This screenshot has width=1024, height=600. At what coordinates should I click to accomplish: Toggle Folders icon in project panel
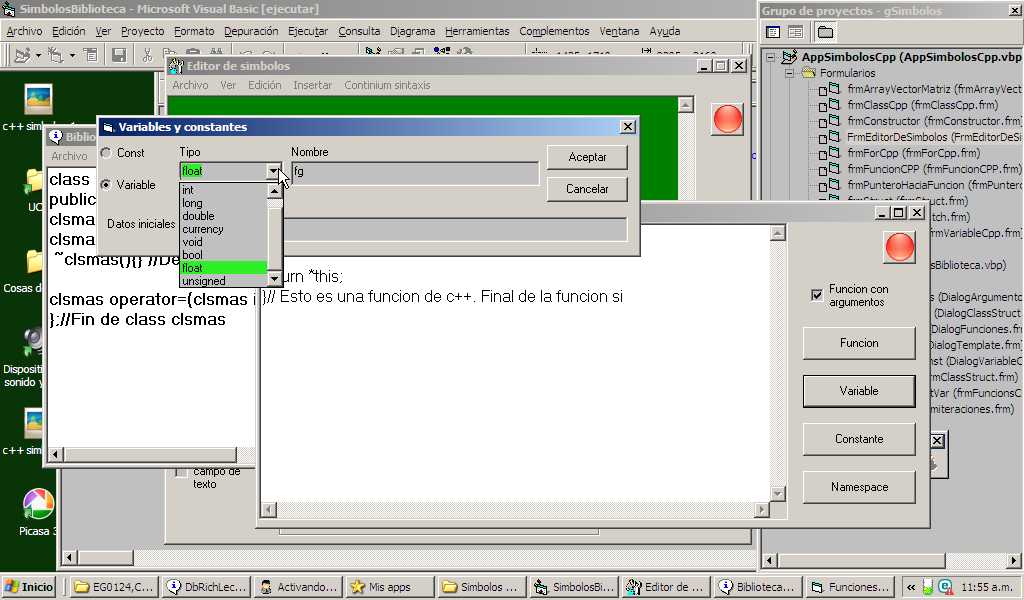(x=825, y=32)
